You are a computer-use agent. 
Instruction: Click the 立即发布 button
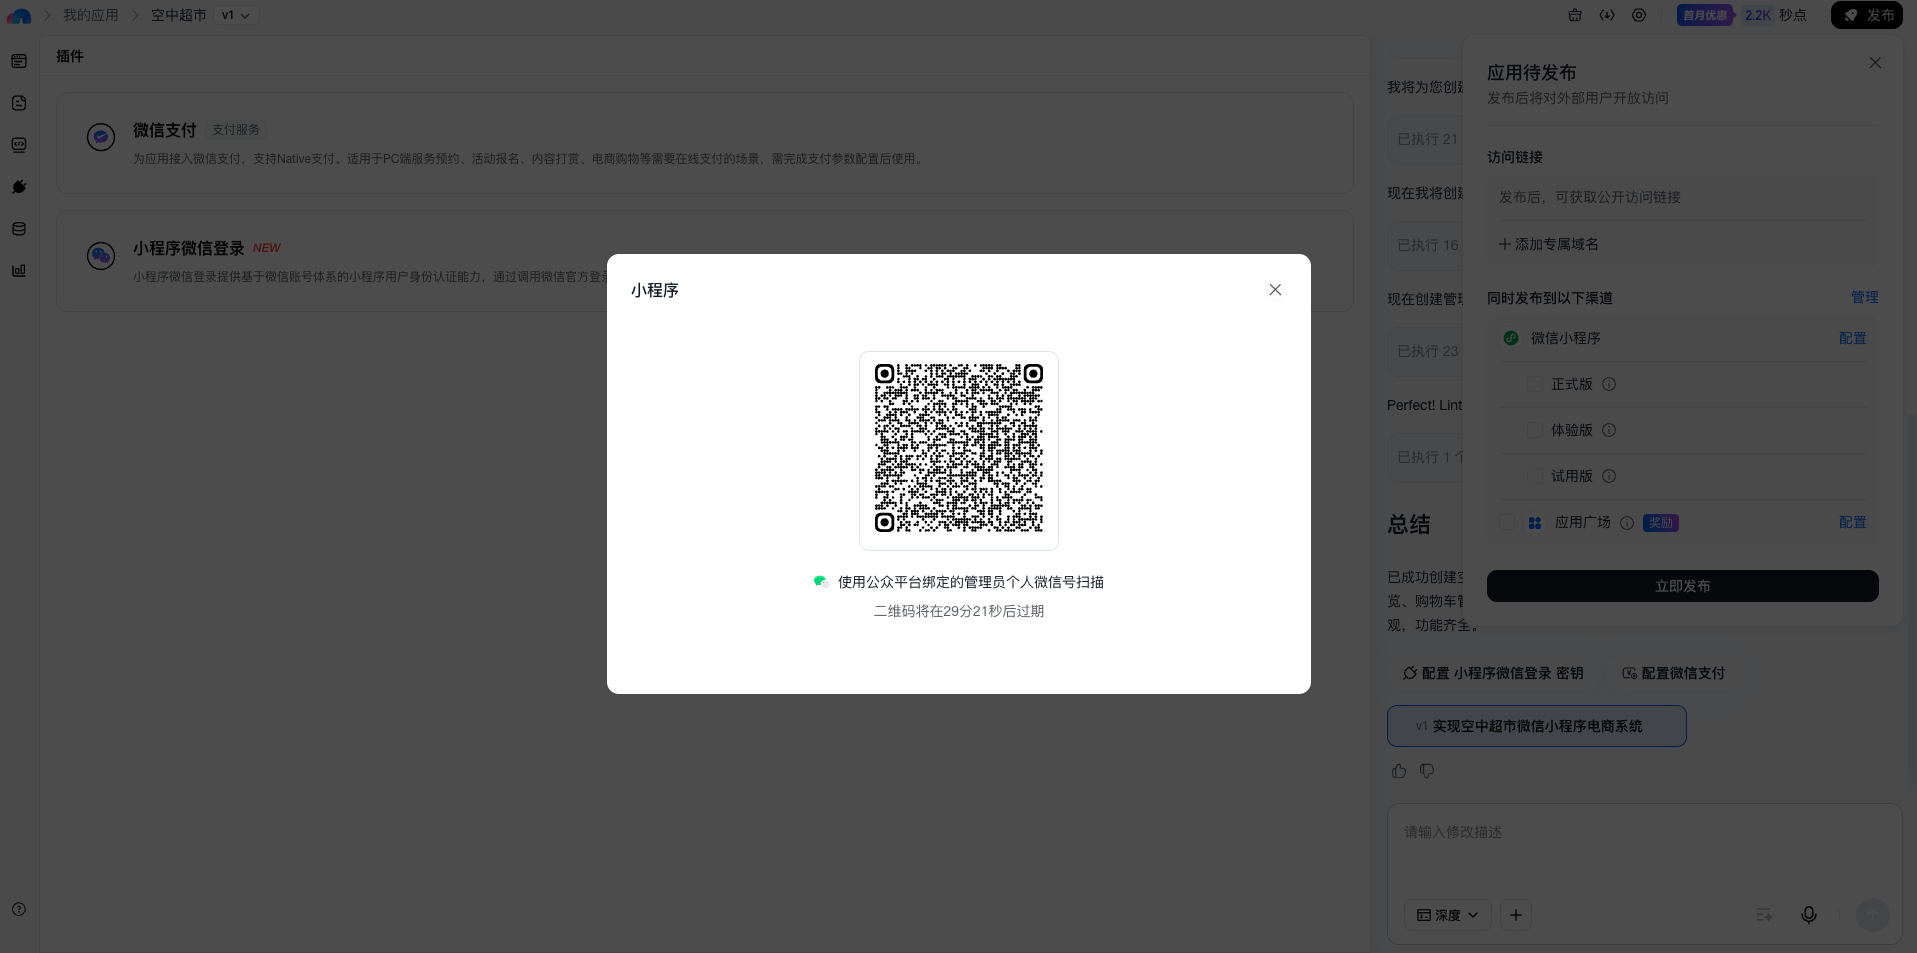(1682, 586)
